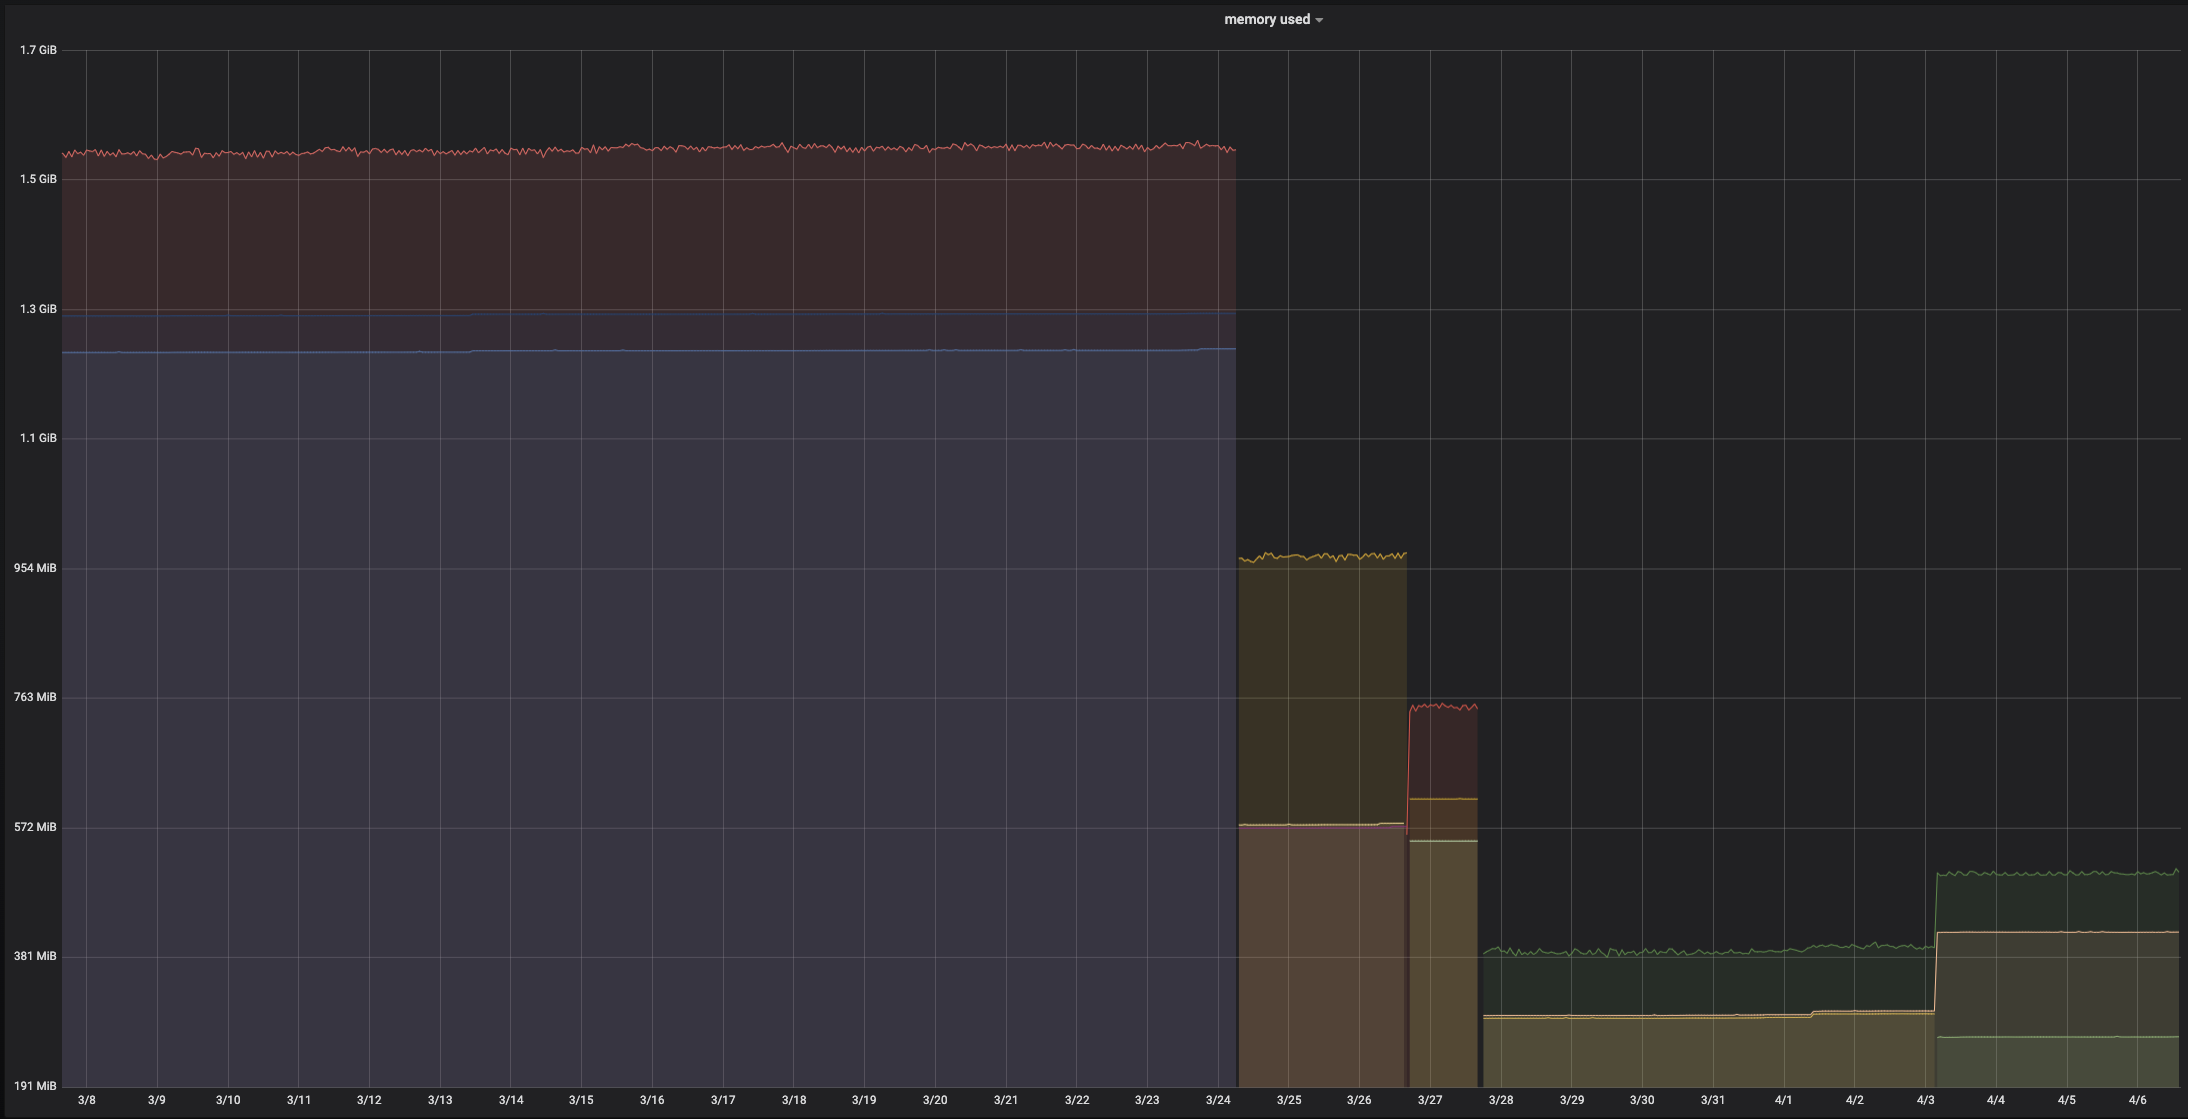This screenshot has width=2188, height=1119.
Task: Click the 1.3 GiB axis label
Action: (x=36, y=309)
